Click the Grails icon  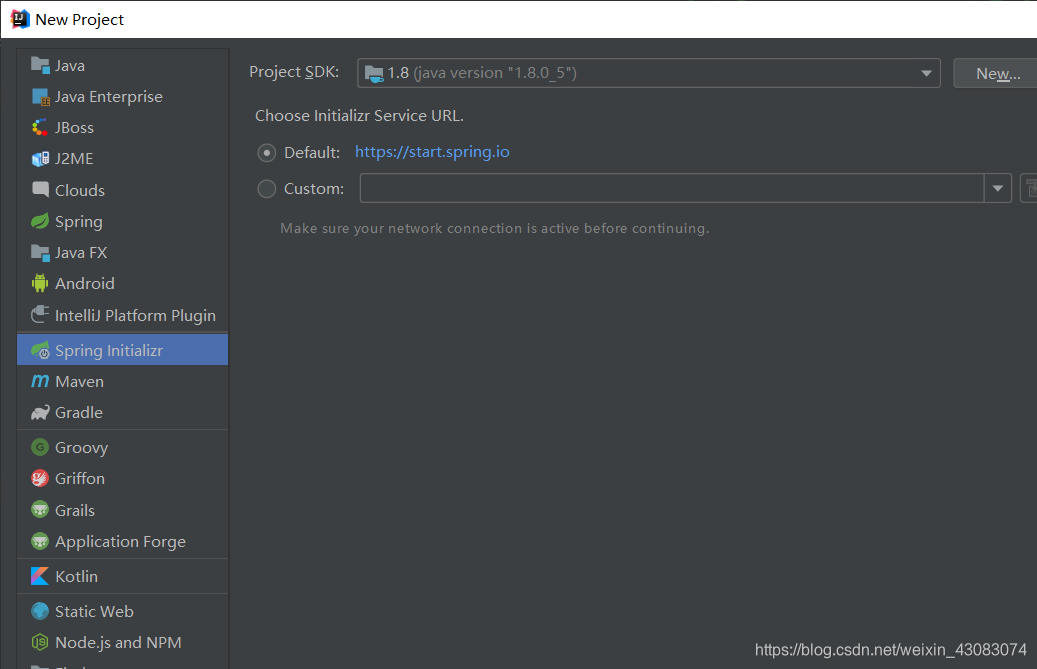click(40, 510)
